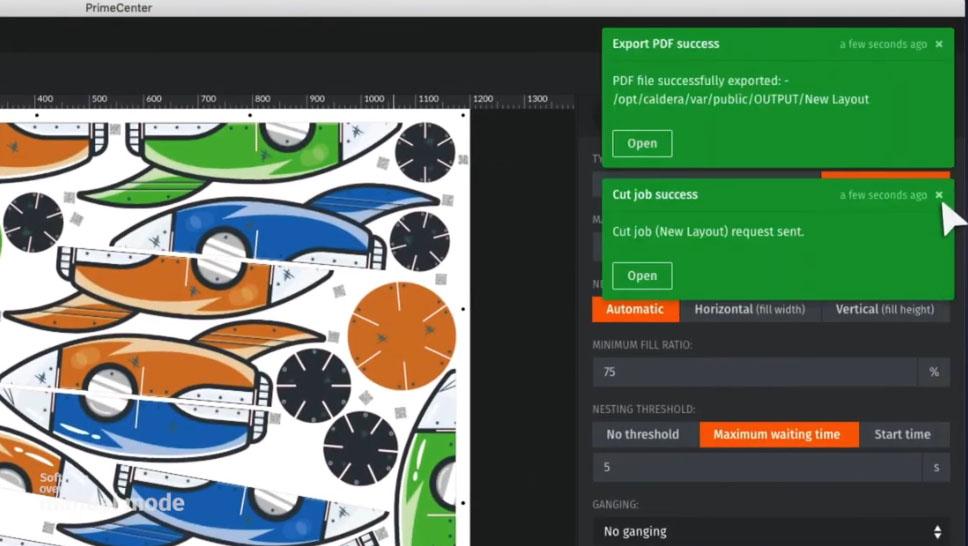Select Vertical (fill height) mode
968x546 pixels.
coord(885,309)
